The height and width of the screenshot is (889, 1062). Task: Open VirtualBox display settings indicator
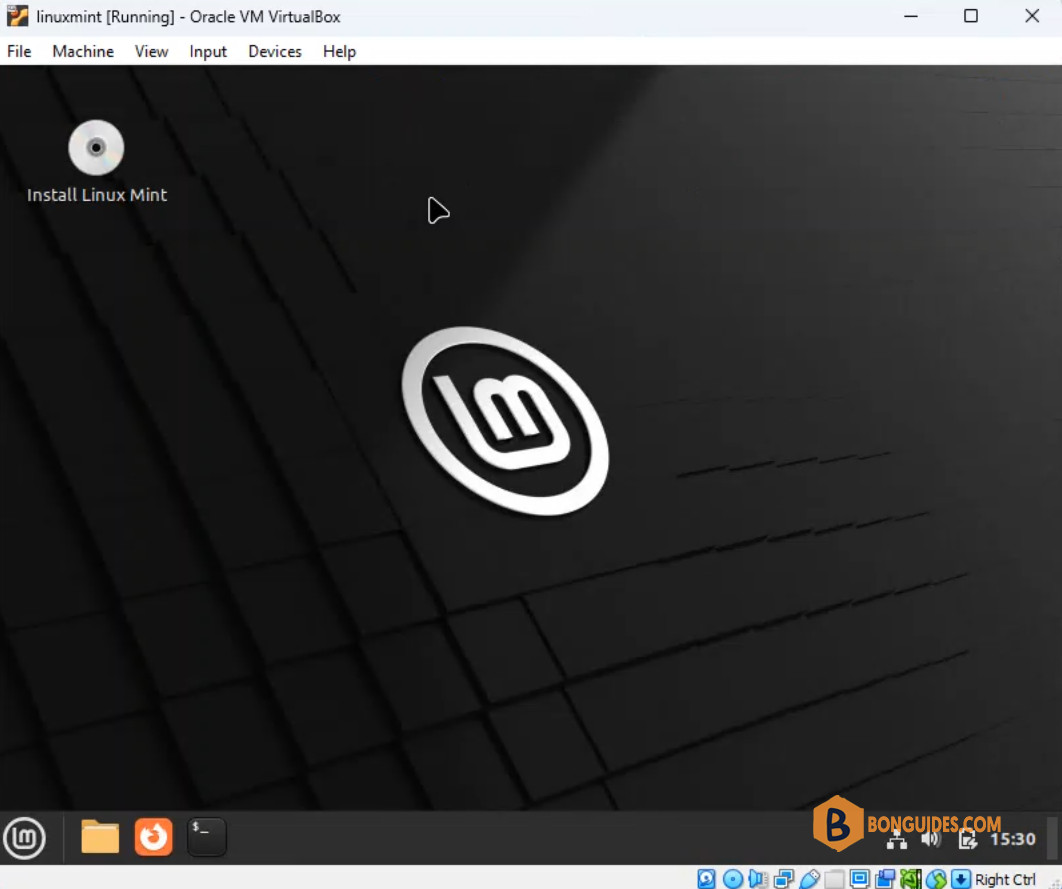859,879
